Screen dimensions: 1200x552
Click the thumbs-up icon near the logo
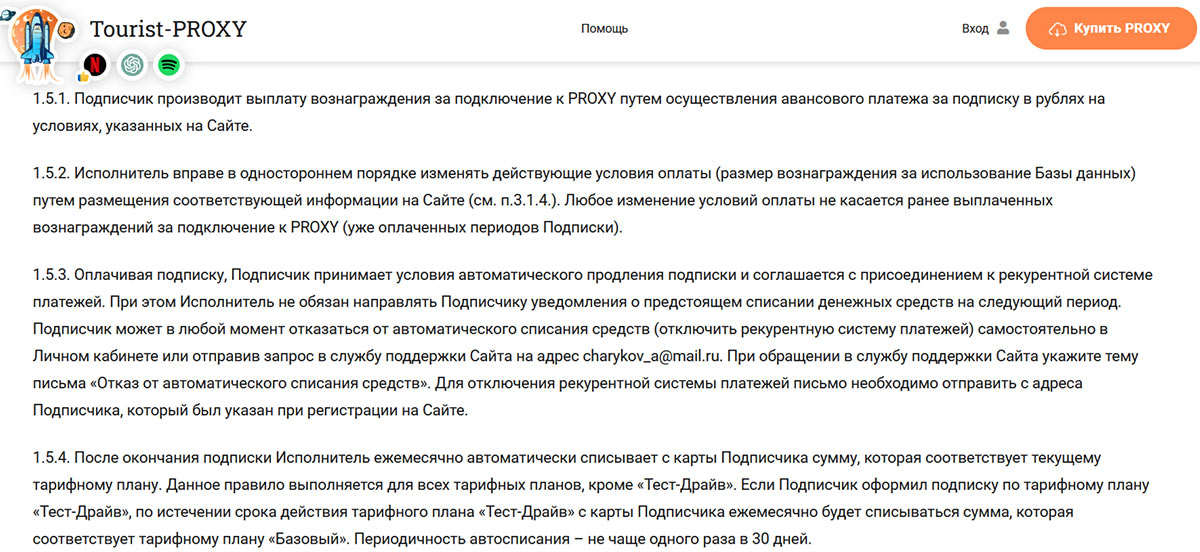coord(85,75)
